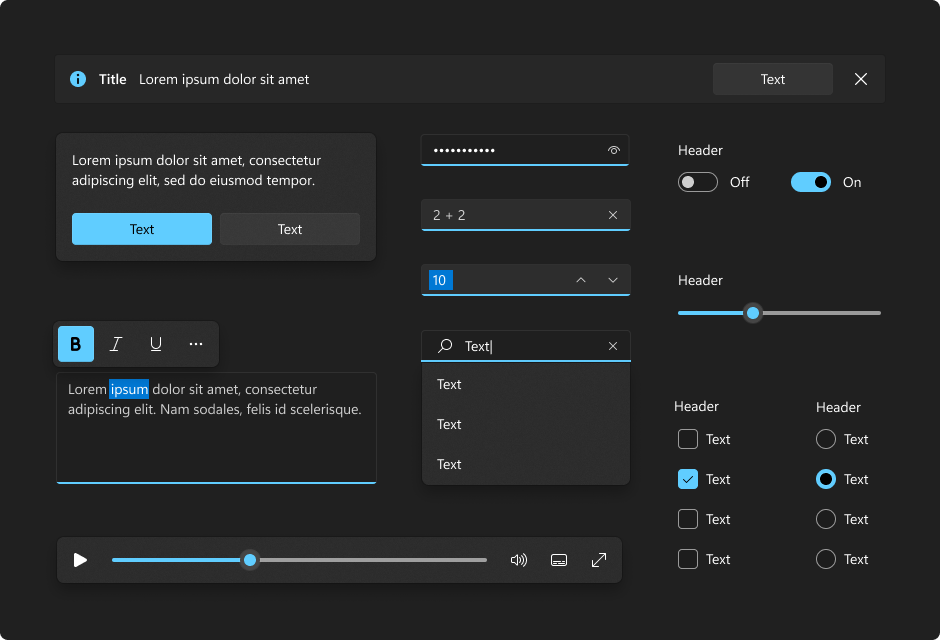Open more formatting options via ellipsis
The width and height of the screenshot is (940, 640).
point(195,344)
